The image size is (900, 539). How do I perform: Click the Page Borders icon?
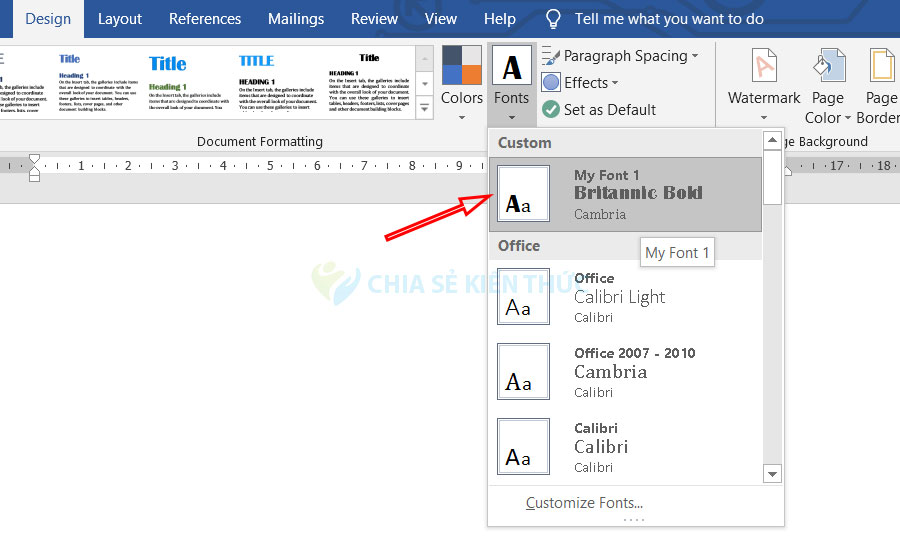click(x=882, y=65)
